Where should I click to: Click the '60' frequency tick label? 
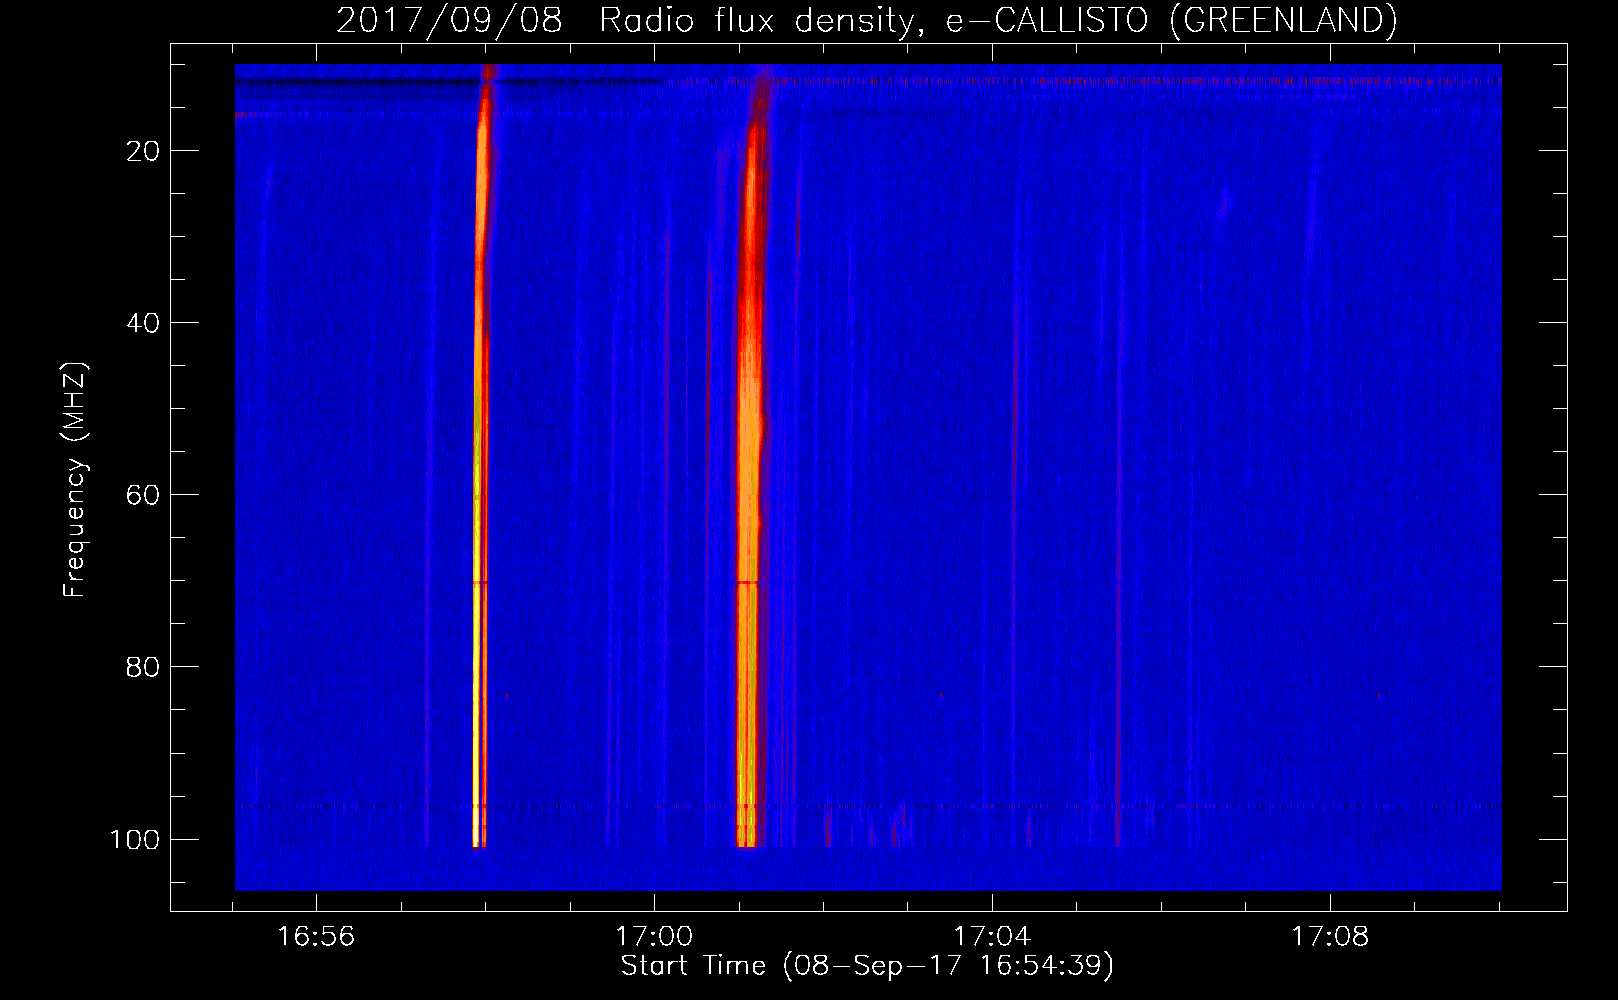(143, 495)
